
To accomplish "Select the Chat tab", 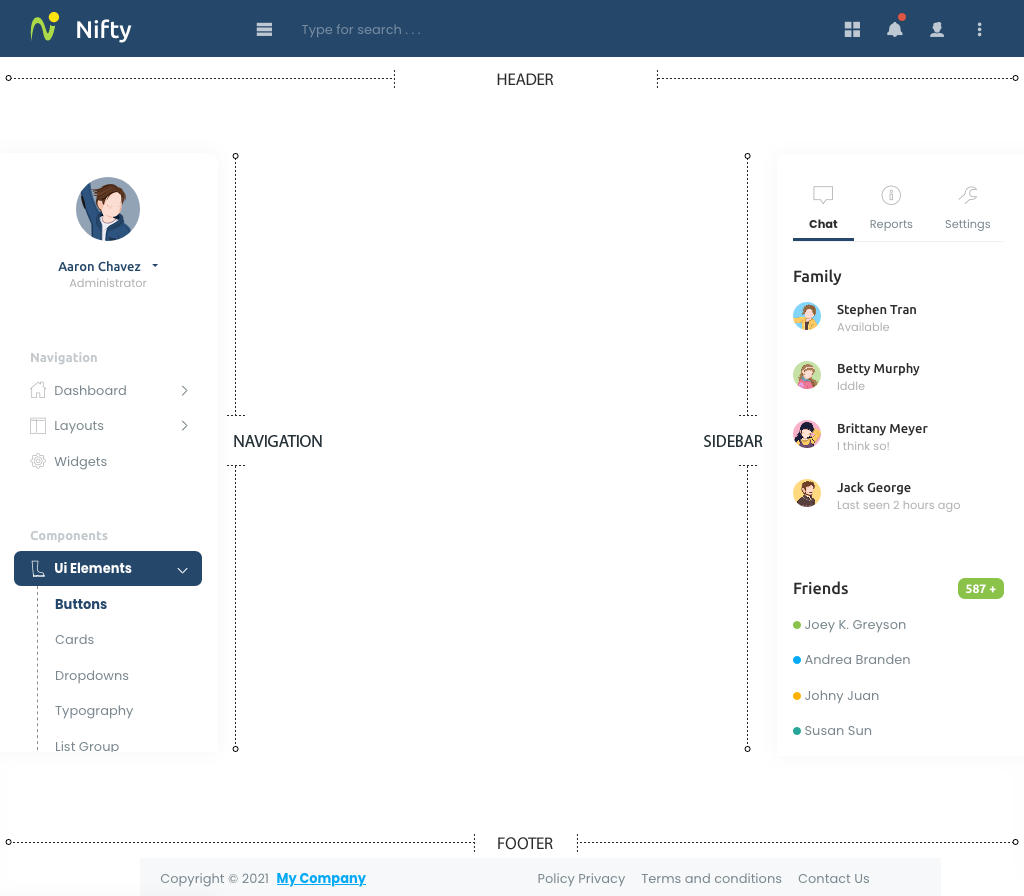I will pos(823,209).
